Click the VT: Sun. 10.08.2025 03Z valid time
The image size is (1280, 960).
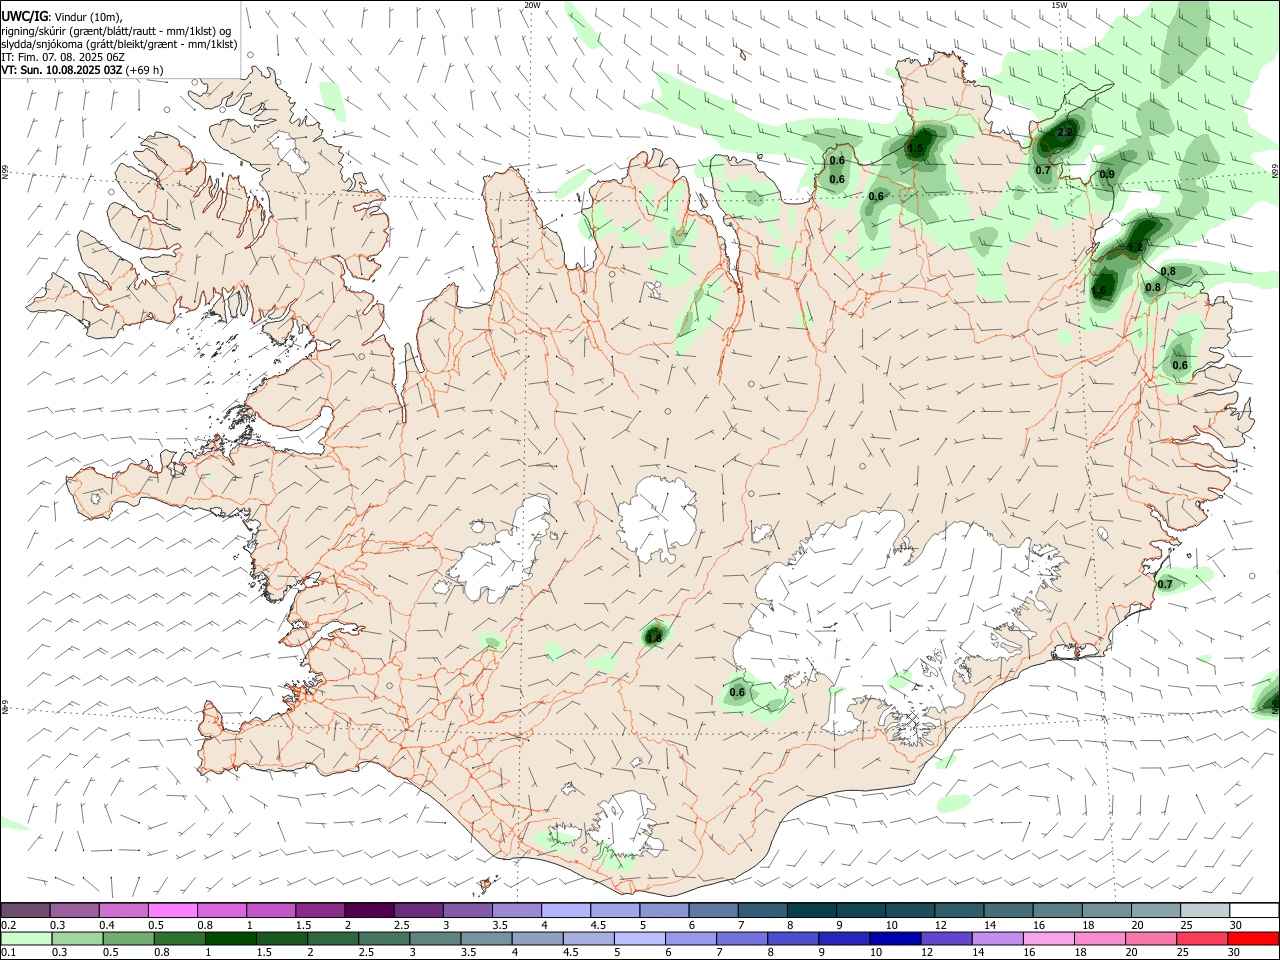62,70
